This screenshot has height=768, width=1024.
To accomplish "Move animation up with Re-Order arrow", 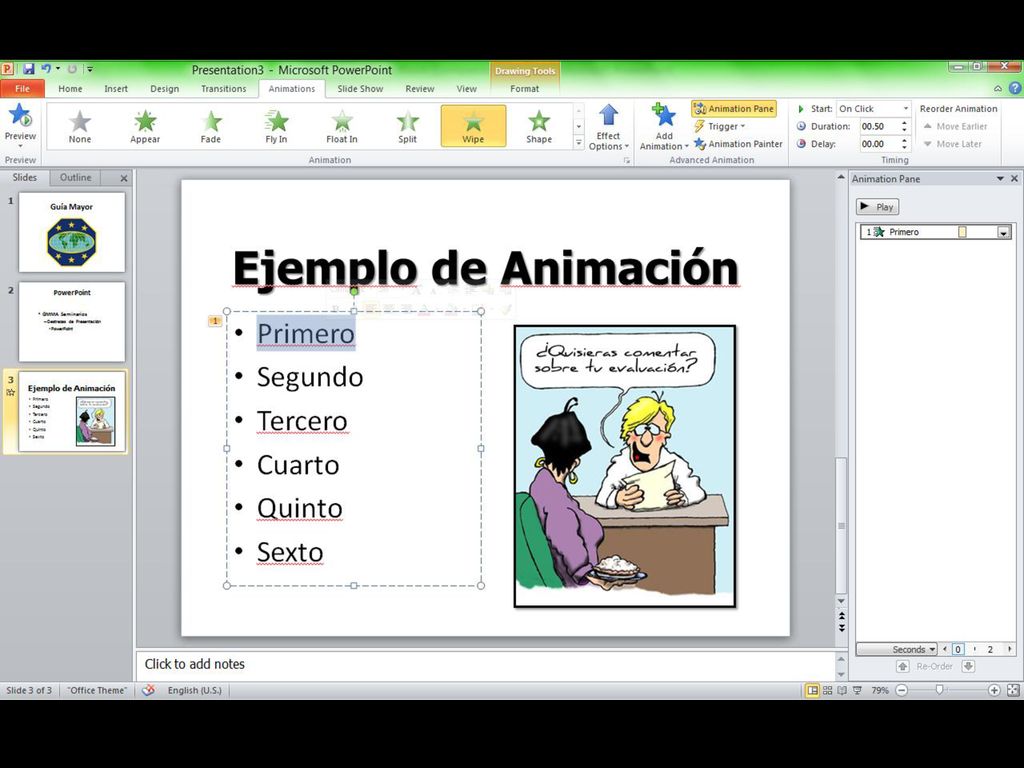I will click(903, 666).
